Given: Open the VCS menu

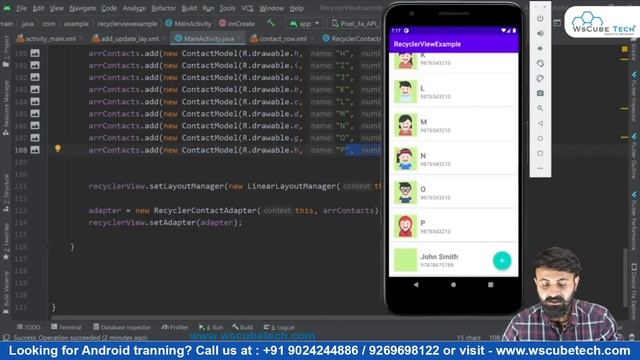Looking at the screenshot, I should pos(247,8).
